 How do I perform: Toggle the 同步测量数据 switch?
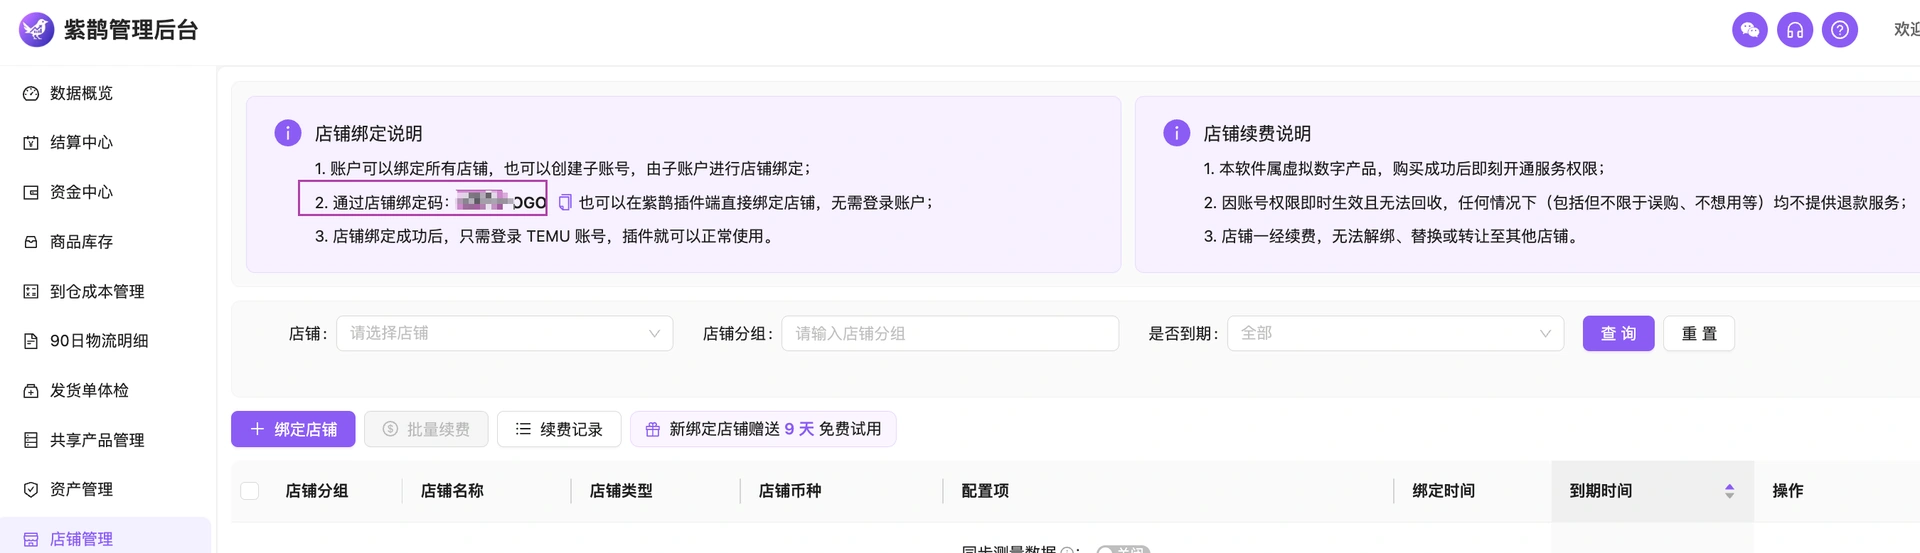[1123, 549]
